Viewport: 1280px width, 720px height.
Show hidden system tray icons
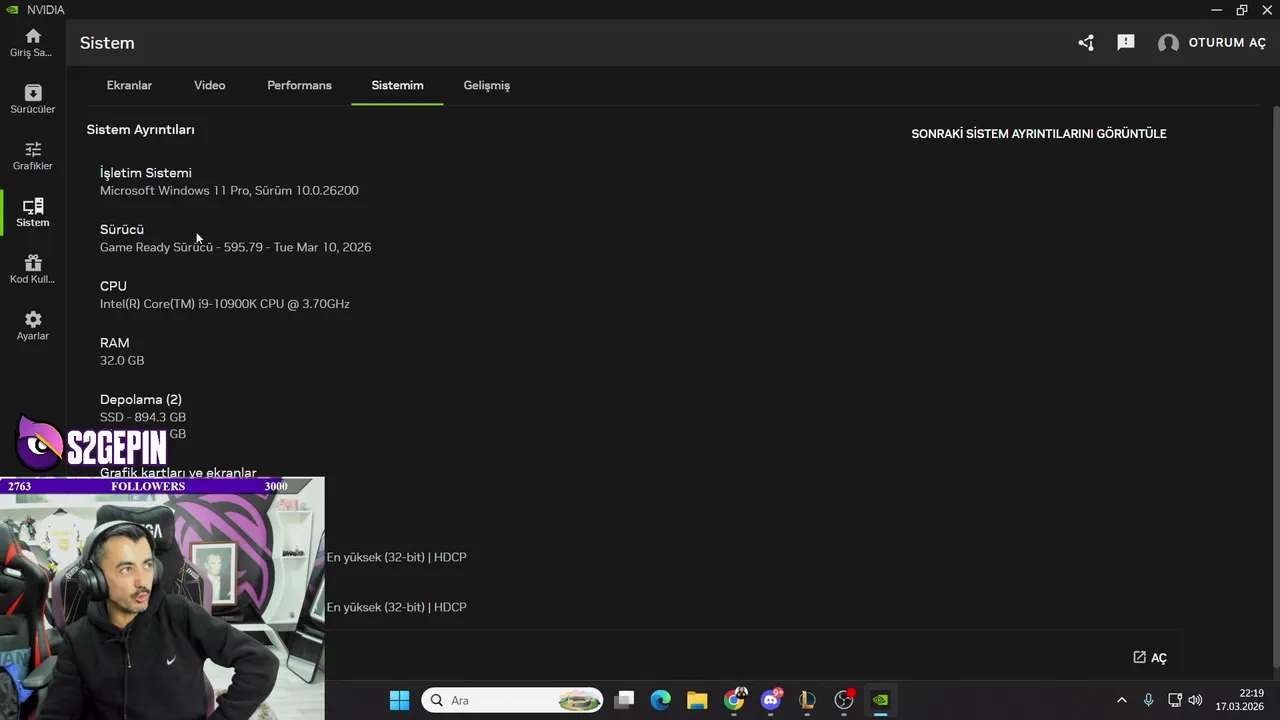[x=1121, y=700]
